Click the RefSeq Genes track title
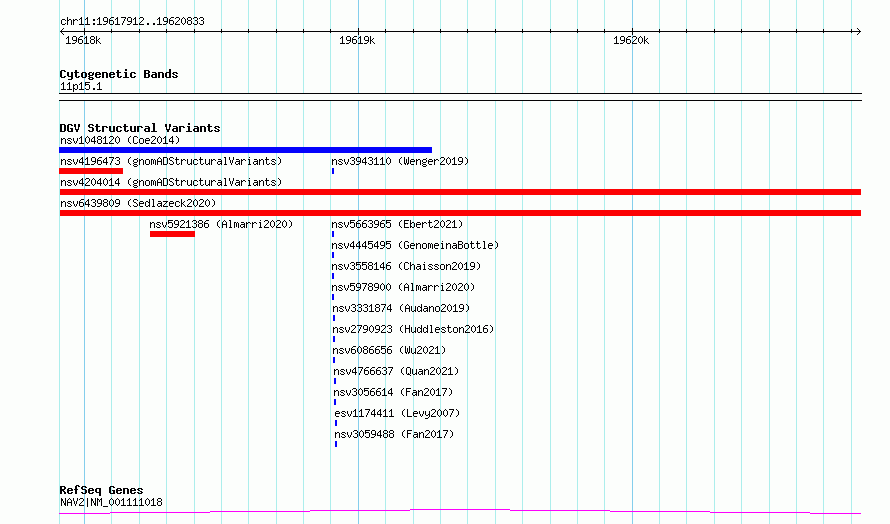 point(102,490)
